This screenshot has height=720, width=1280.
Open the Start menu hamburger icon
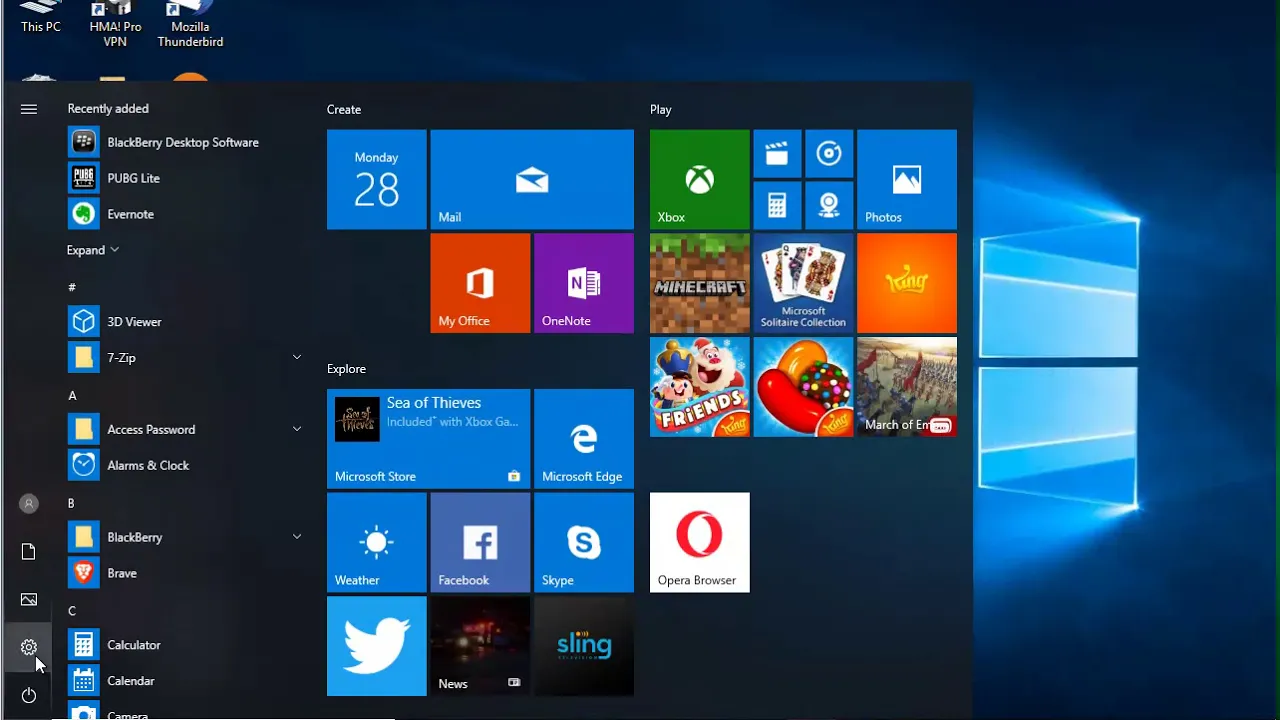29,109
